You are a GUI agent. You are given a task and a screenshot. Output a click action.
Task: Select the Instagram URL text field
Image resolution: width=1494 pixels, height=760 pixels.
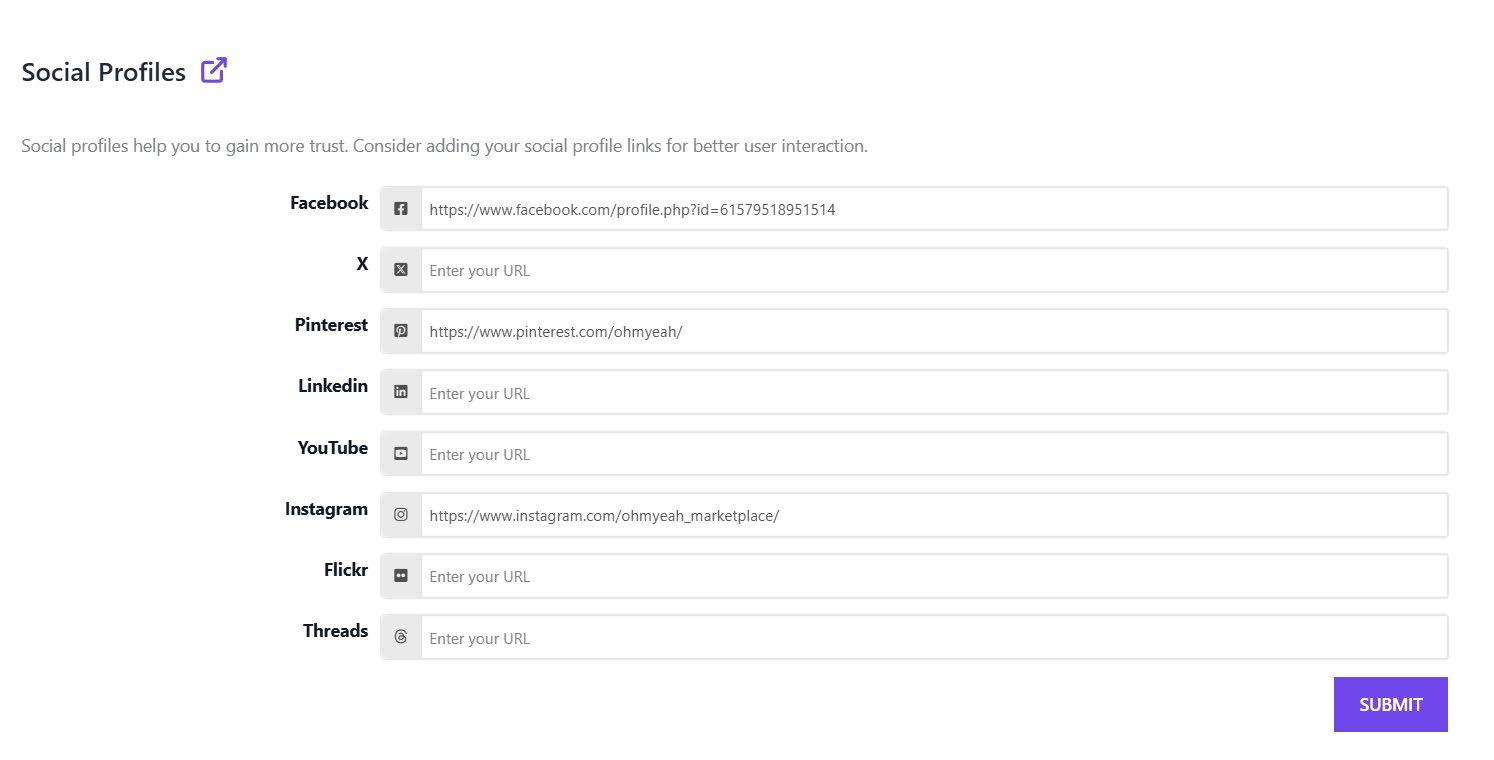point(933,515)
